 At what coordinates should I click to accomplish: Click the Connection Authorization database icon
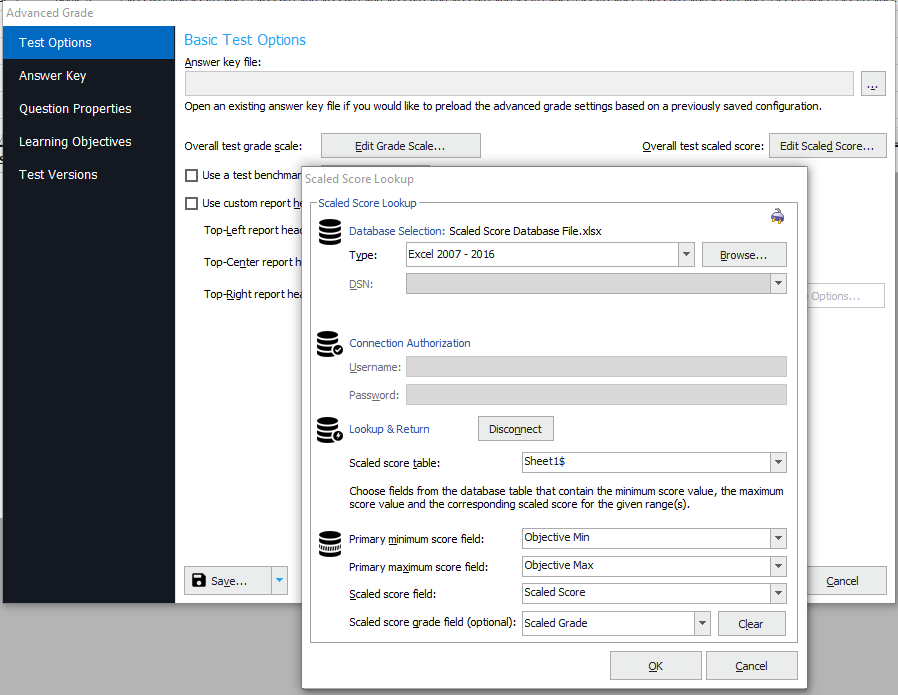330,343
